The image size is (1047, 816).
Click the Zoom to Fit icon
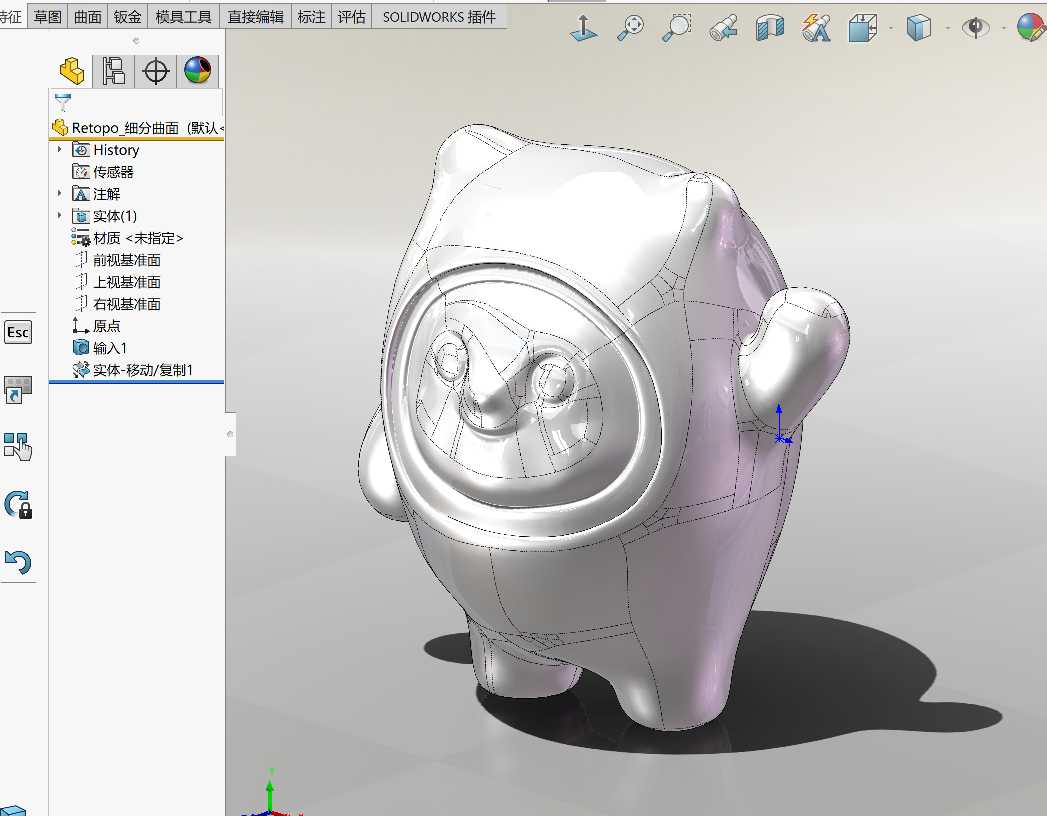630,28
